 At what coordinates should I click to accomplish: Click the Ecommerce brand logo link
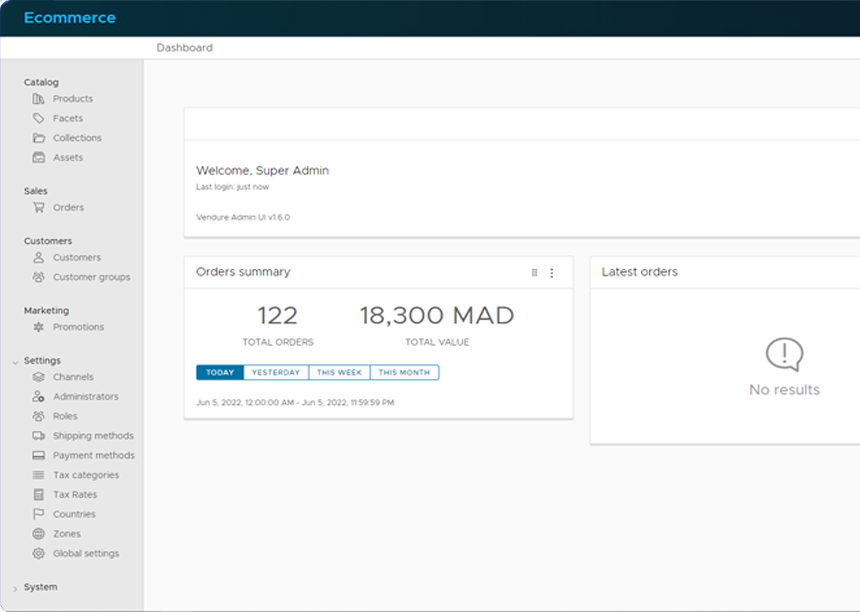point(69,18)
